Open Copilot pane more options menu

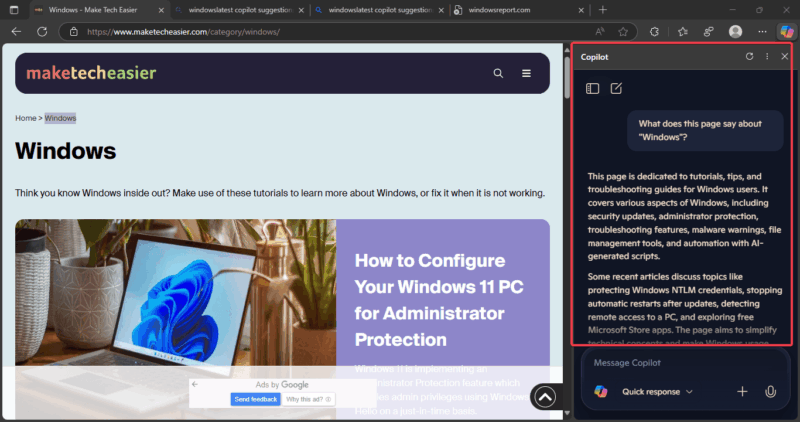coord(767,57)
